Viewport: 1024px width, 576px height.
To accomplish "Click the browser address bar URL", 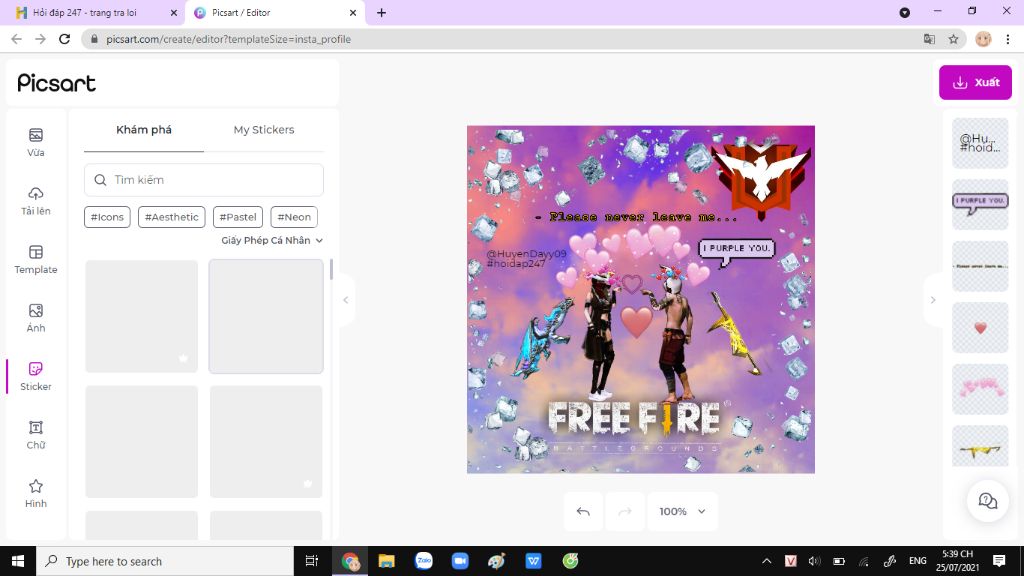I will pyautogui.click(x=229, y=39).
